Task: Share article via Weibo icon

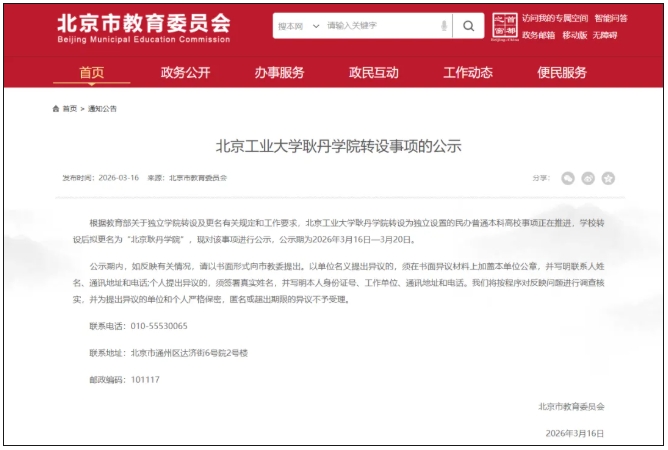Action: [x=588, y=178]
